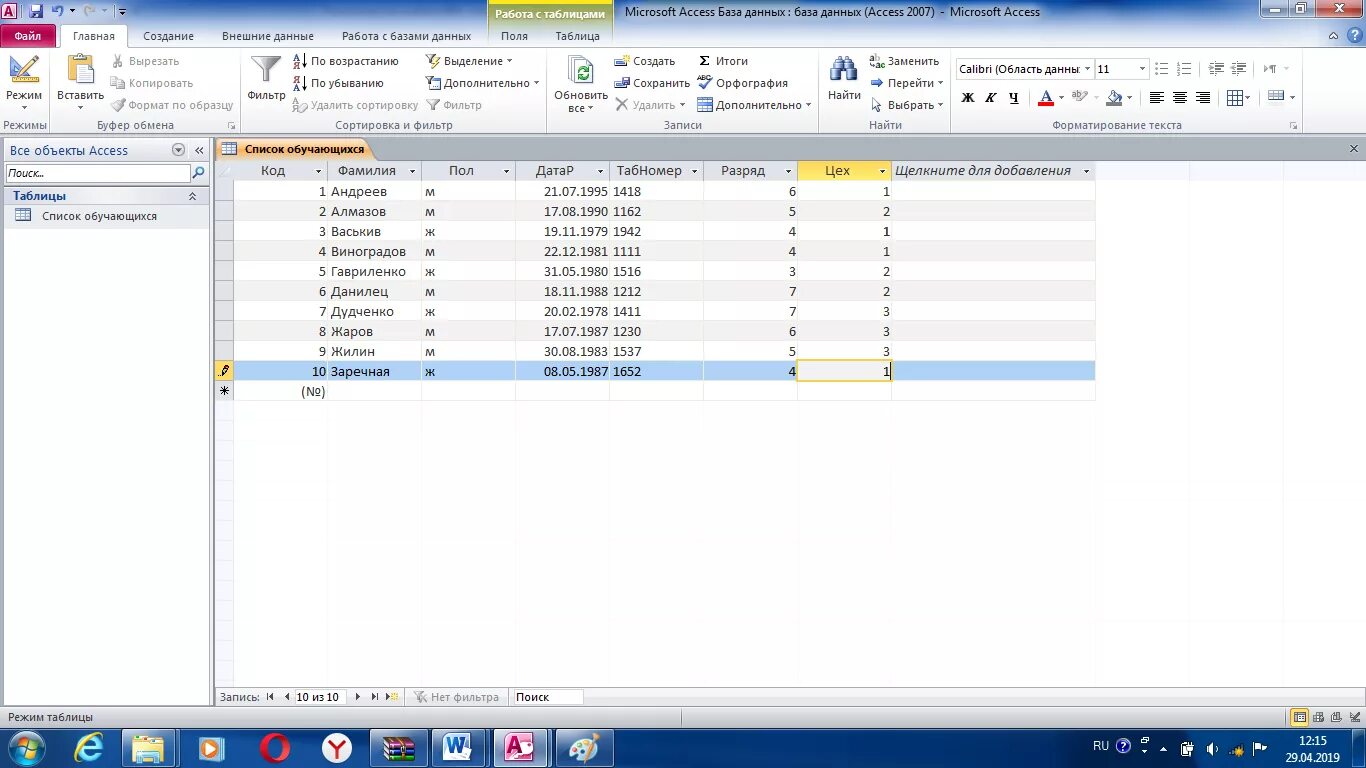Click the record navigator Поиск box
This screenshot has height=768, width=1366.
point(546,697)
